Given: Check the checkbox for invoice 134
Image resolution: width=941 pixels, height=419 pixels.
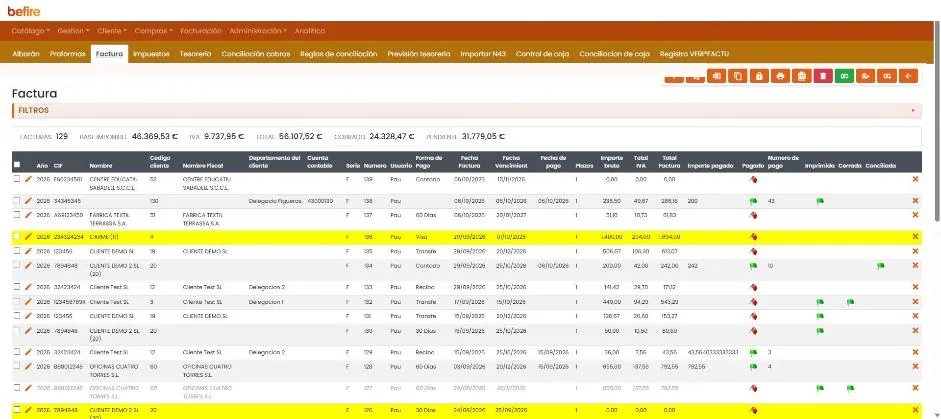Looking at the screenshot, I should point(17,265).
